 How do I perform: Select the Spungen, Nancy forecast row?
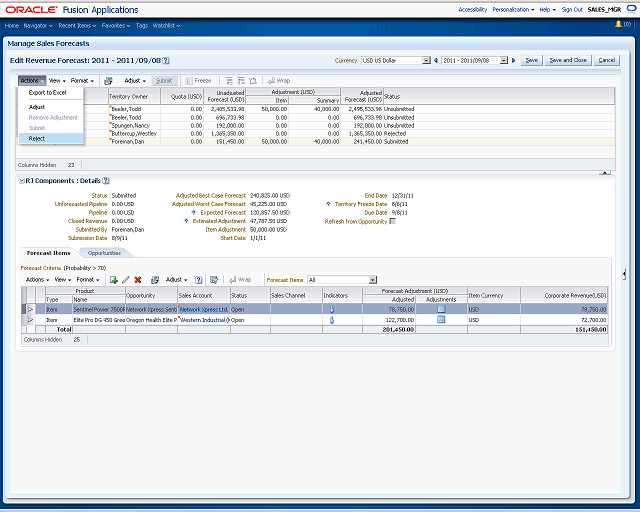coord(315,125)
